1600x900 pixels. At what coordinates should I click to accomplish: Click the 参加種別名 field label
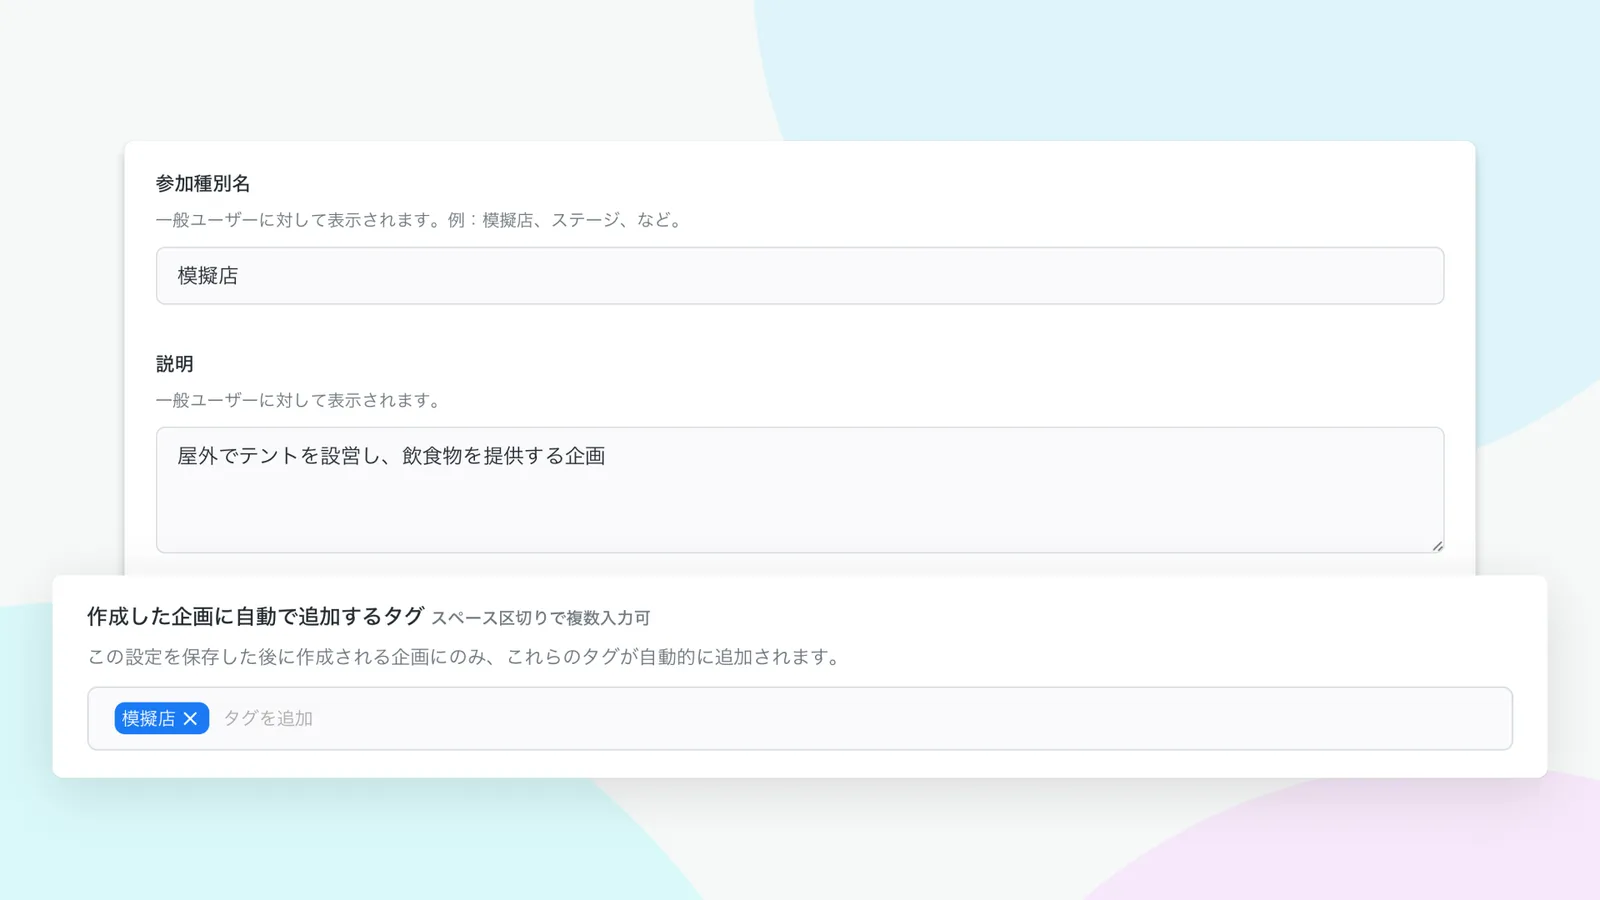203,184
